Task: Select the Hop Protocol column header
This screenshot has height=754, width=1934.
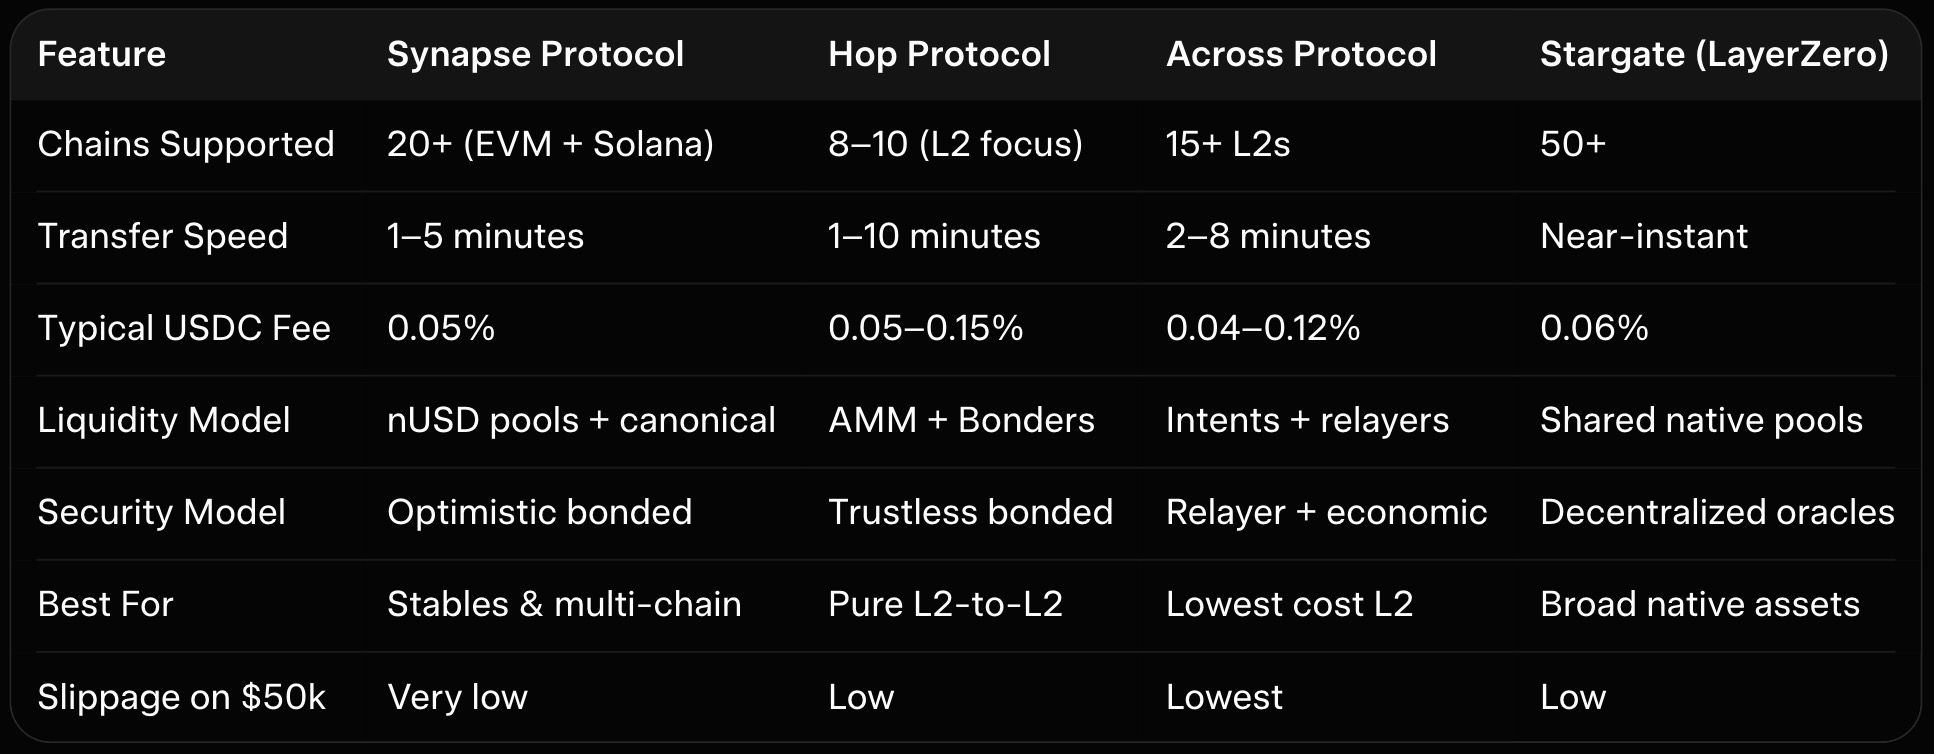Action: [939, 54]
